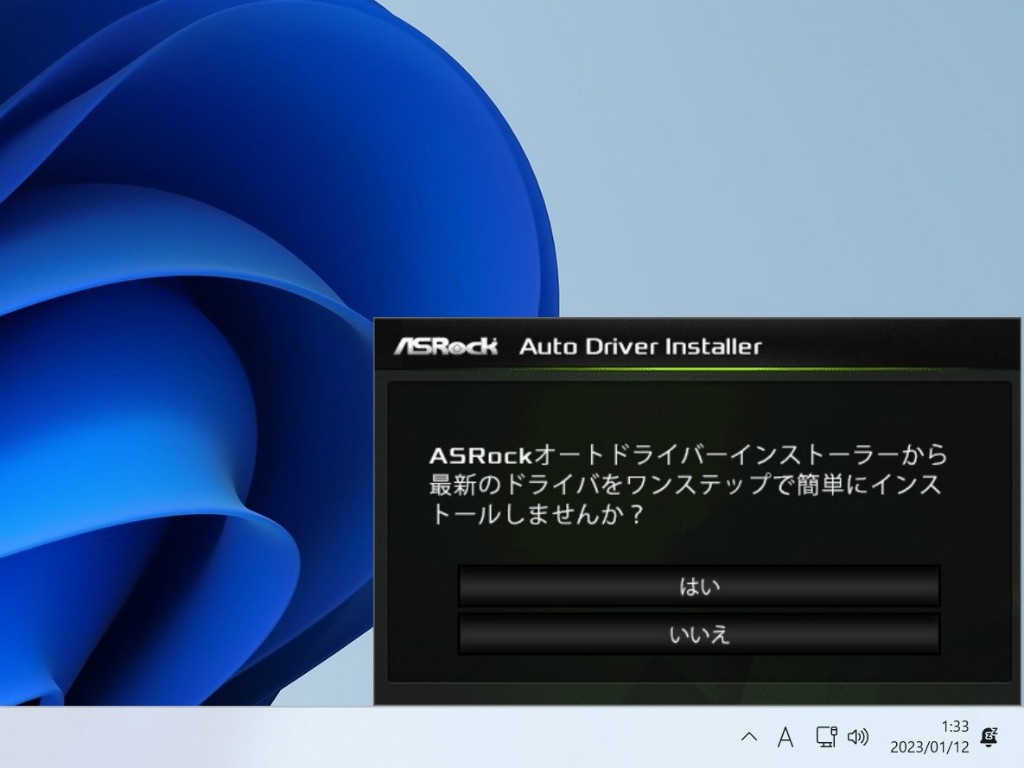1024x768 pixels.
Task: Click the 2023/01/12 date in taskbar
Action: [929, 747]
